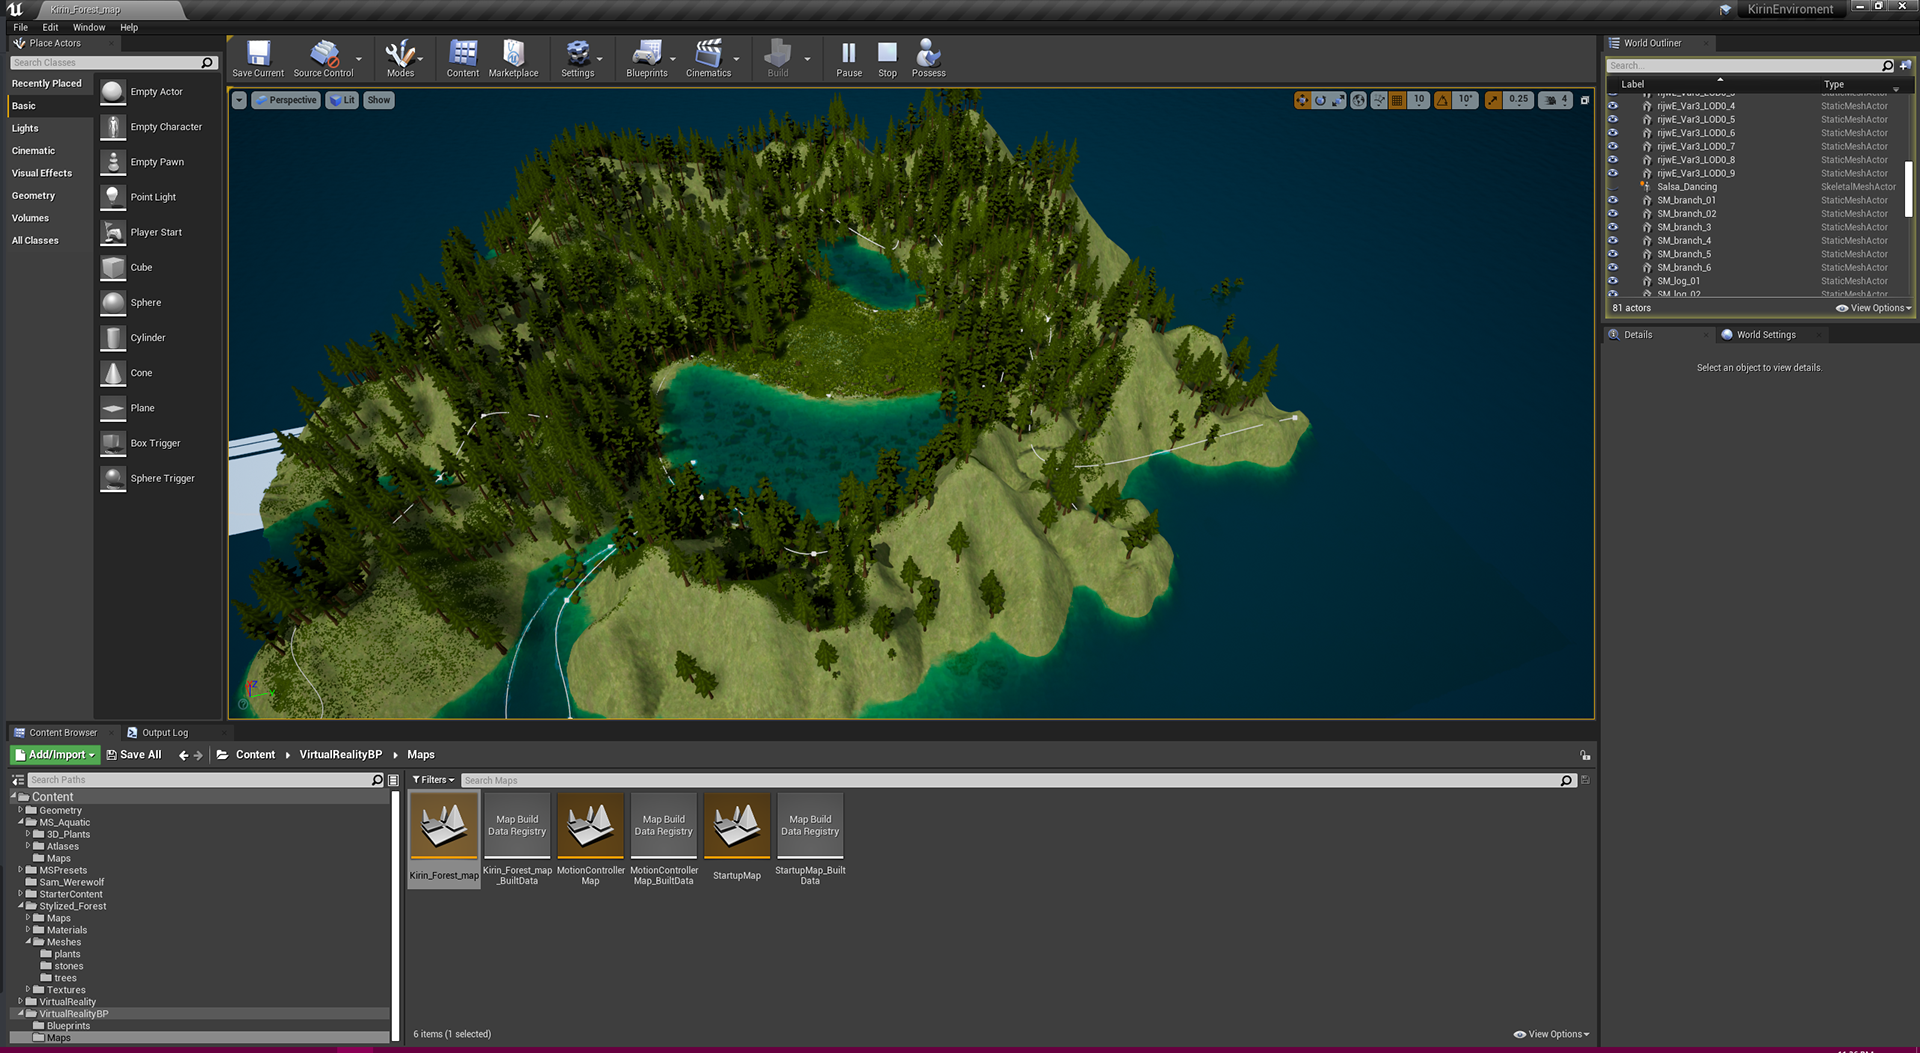This screenshot has width=1920, height=1053.
Task: Open the Perspective view mode dropdown
Action: point(285,100)
